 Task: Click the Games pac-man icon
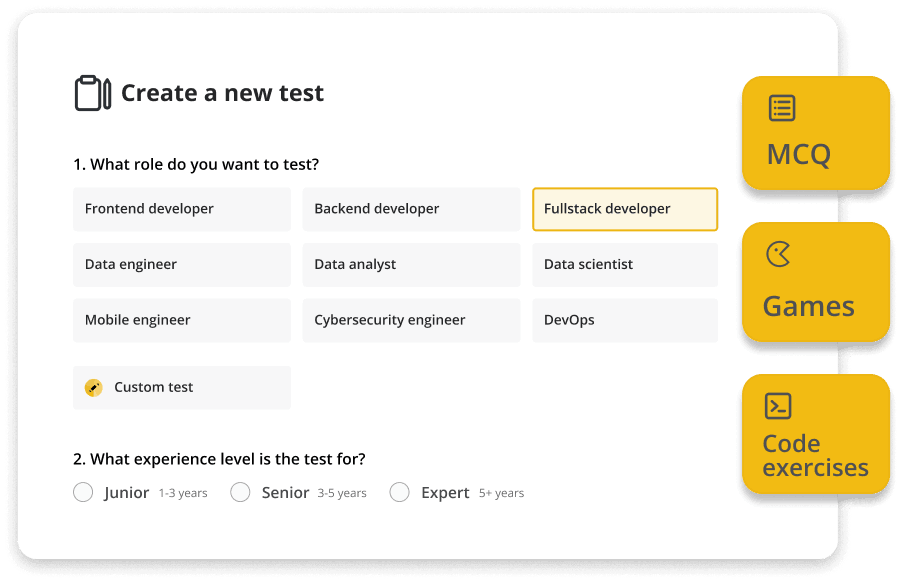(778, 255)
